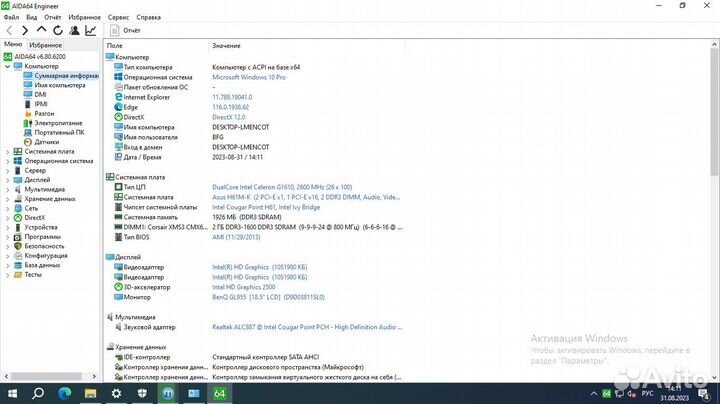Expand the Сеть tree node
This screenshot has width=720, height=404.
click(x=7, y=208)
